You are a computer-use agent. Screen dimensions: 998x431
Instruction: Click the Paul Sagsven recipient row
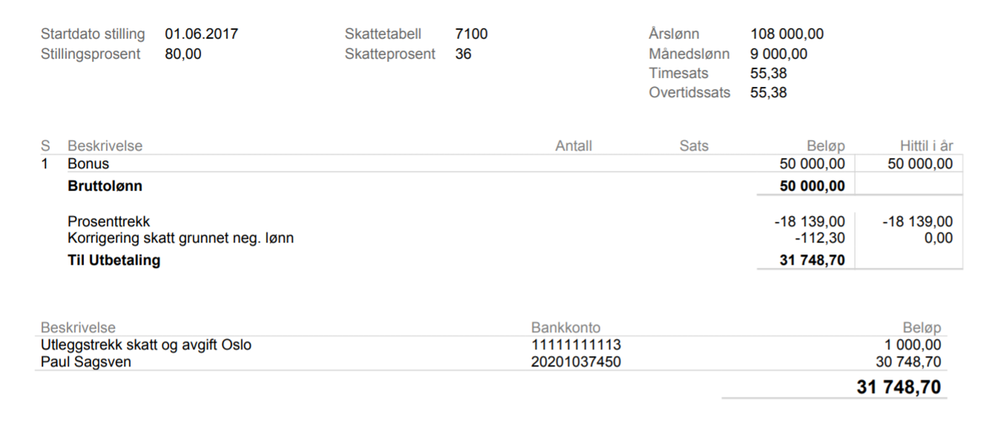tap(86, 362)
